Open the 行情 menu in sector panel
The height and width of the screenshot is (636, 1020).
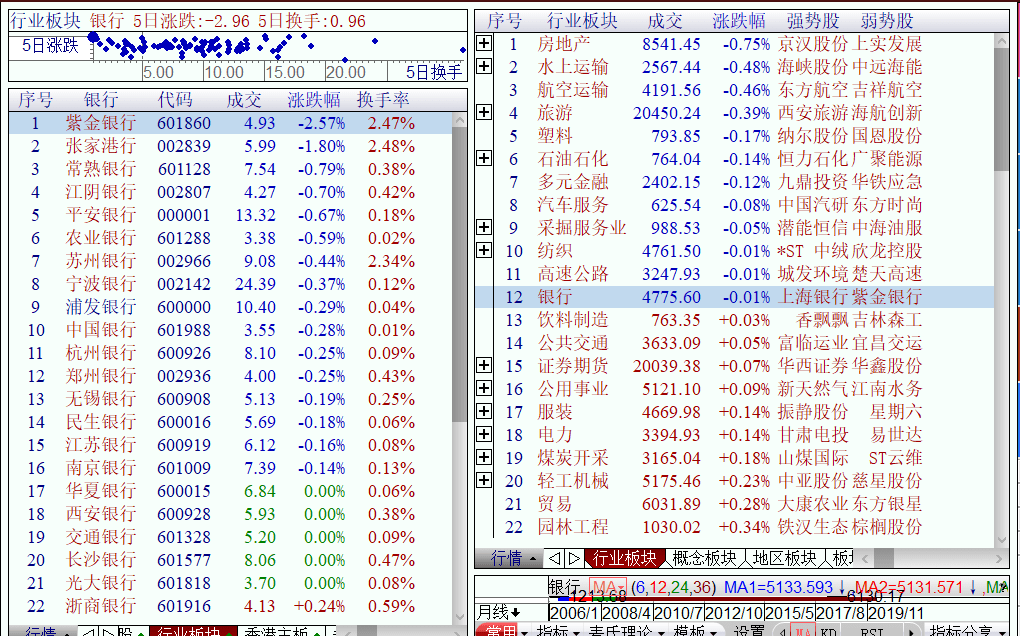pos(513,558)
